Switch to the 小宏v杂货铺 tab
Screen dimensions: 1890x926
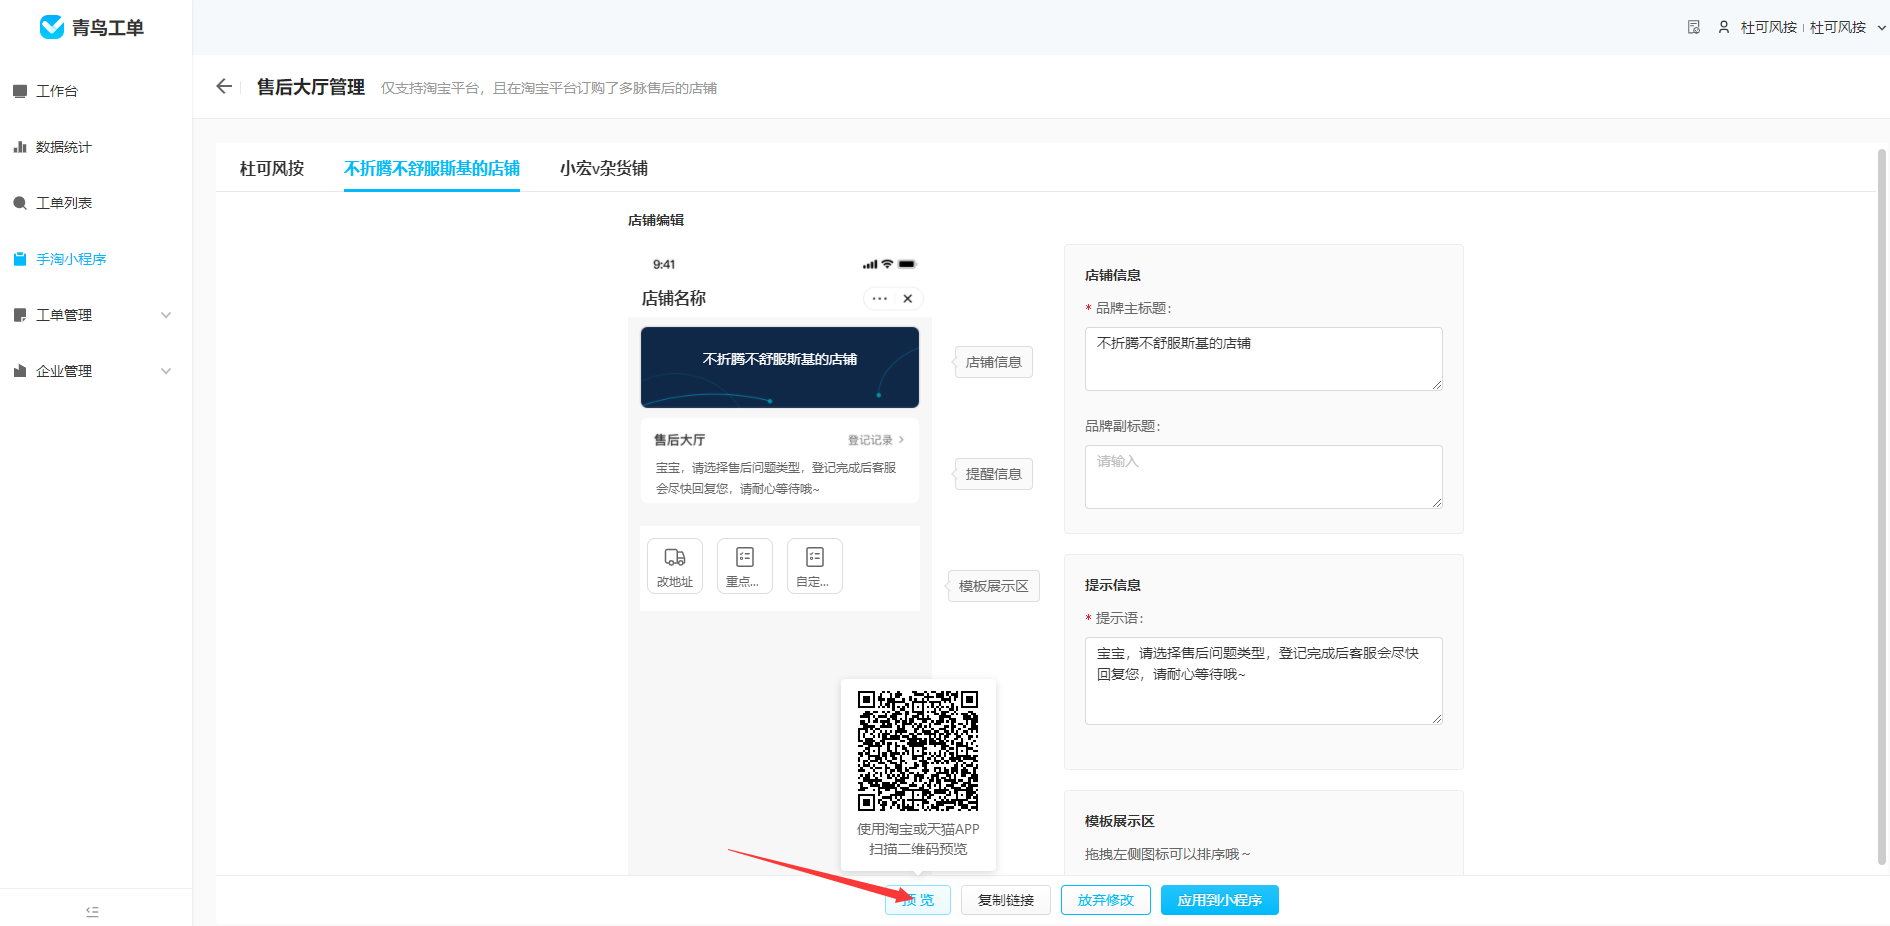point(604,168)
